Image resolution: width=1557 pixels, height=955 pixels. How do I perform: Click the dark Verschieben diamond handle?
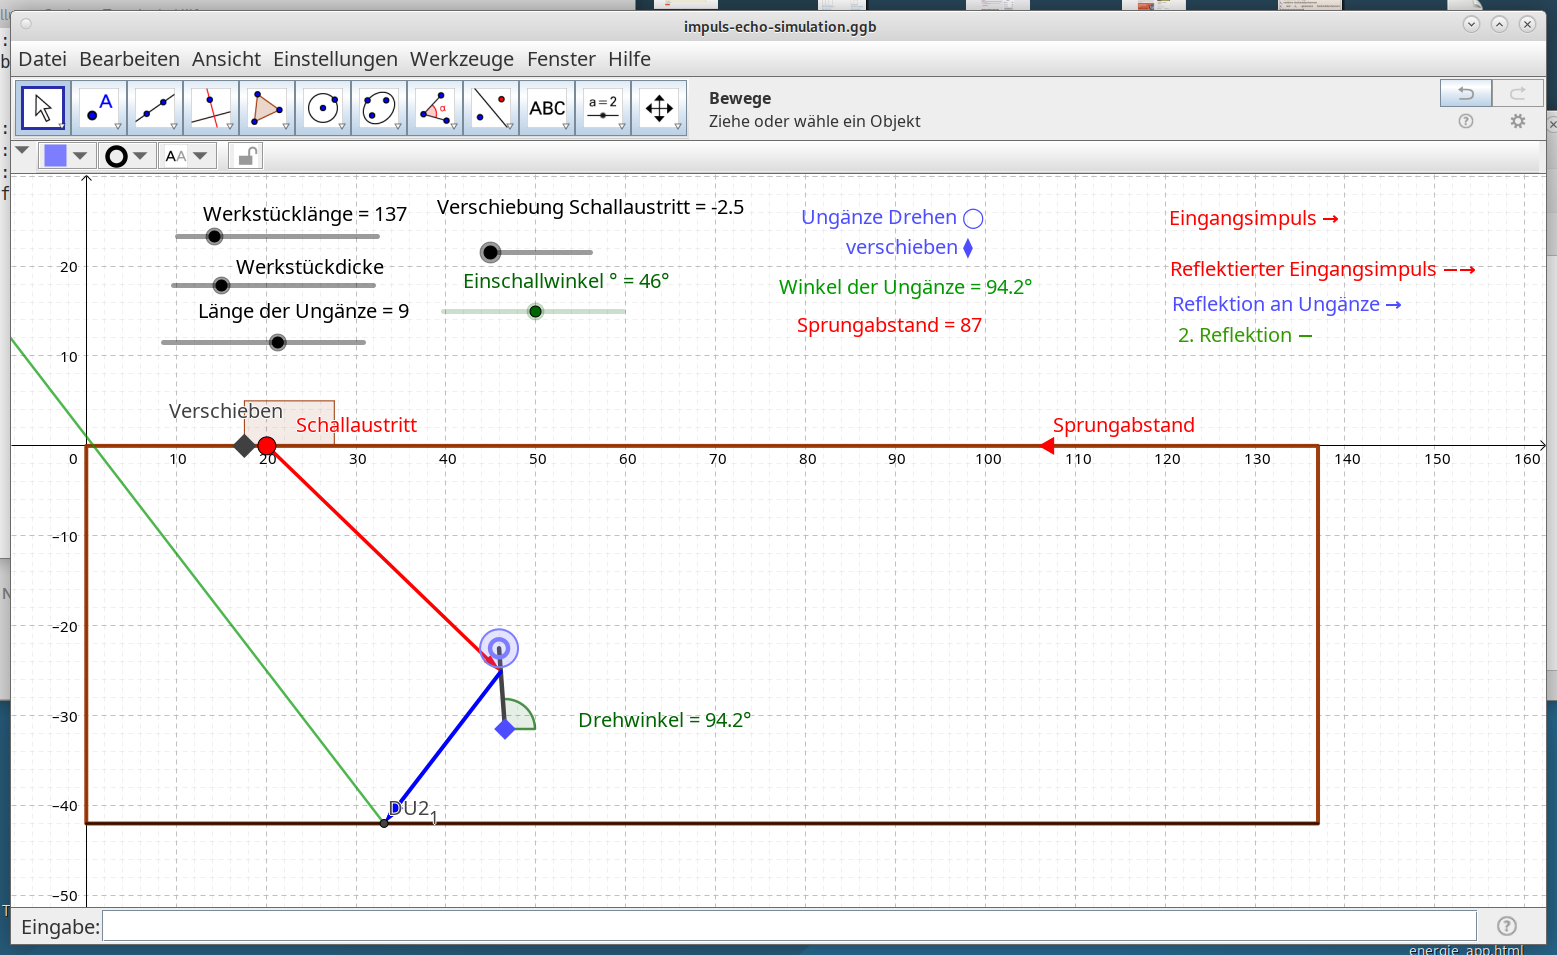point(244,446)
